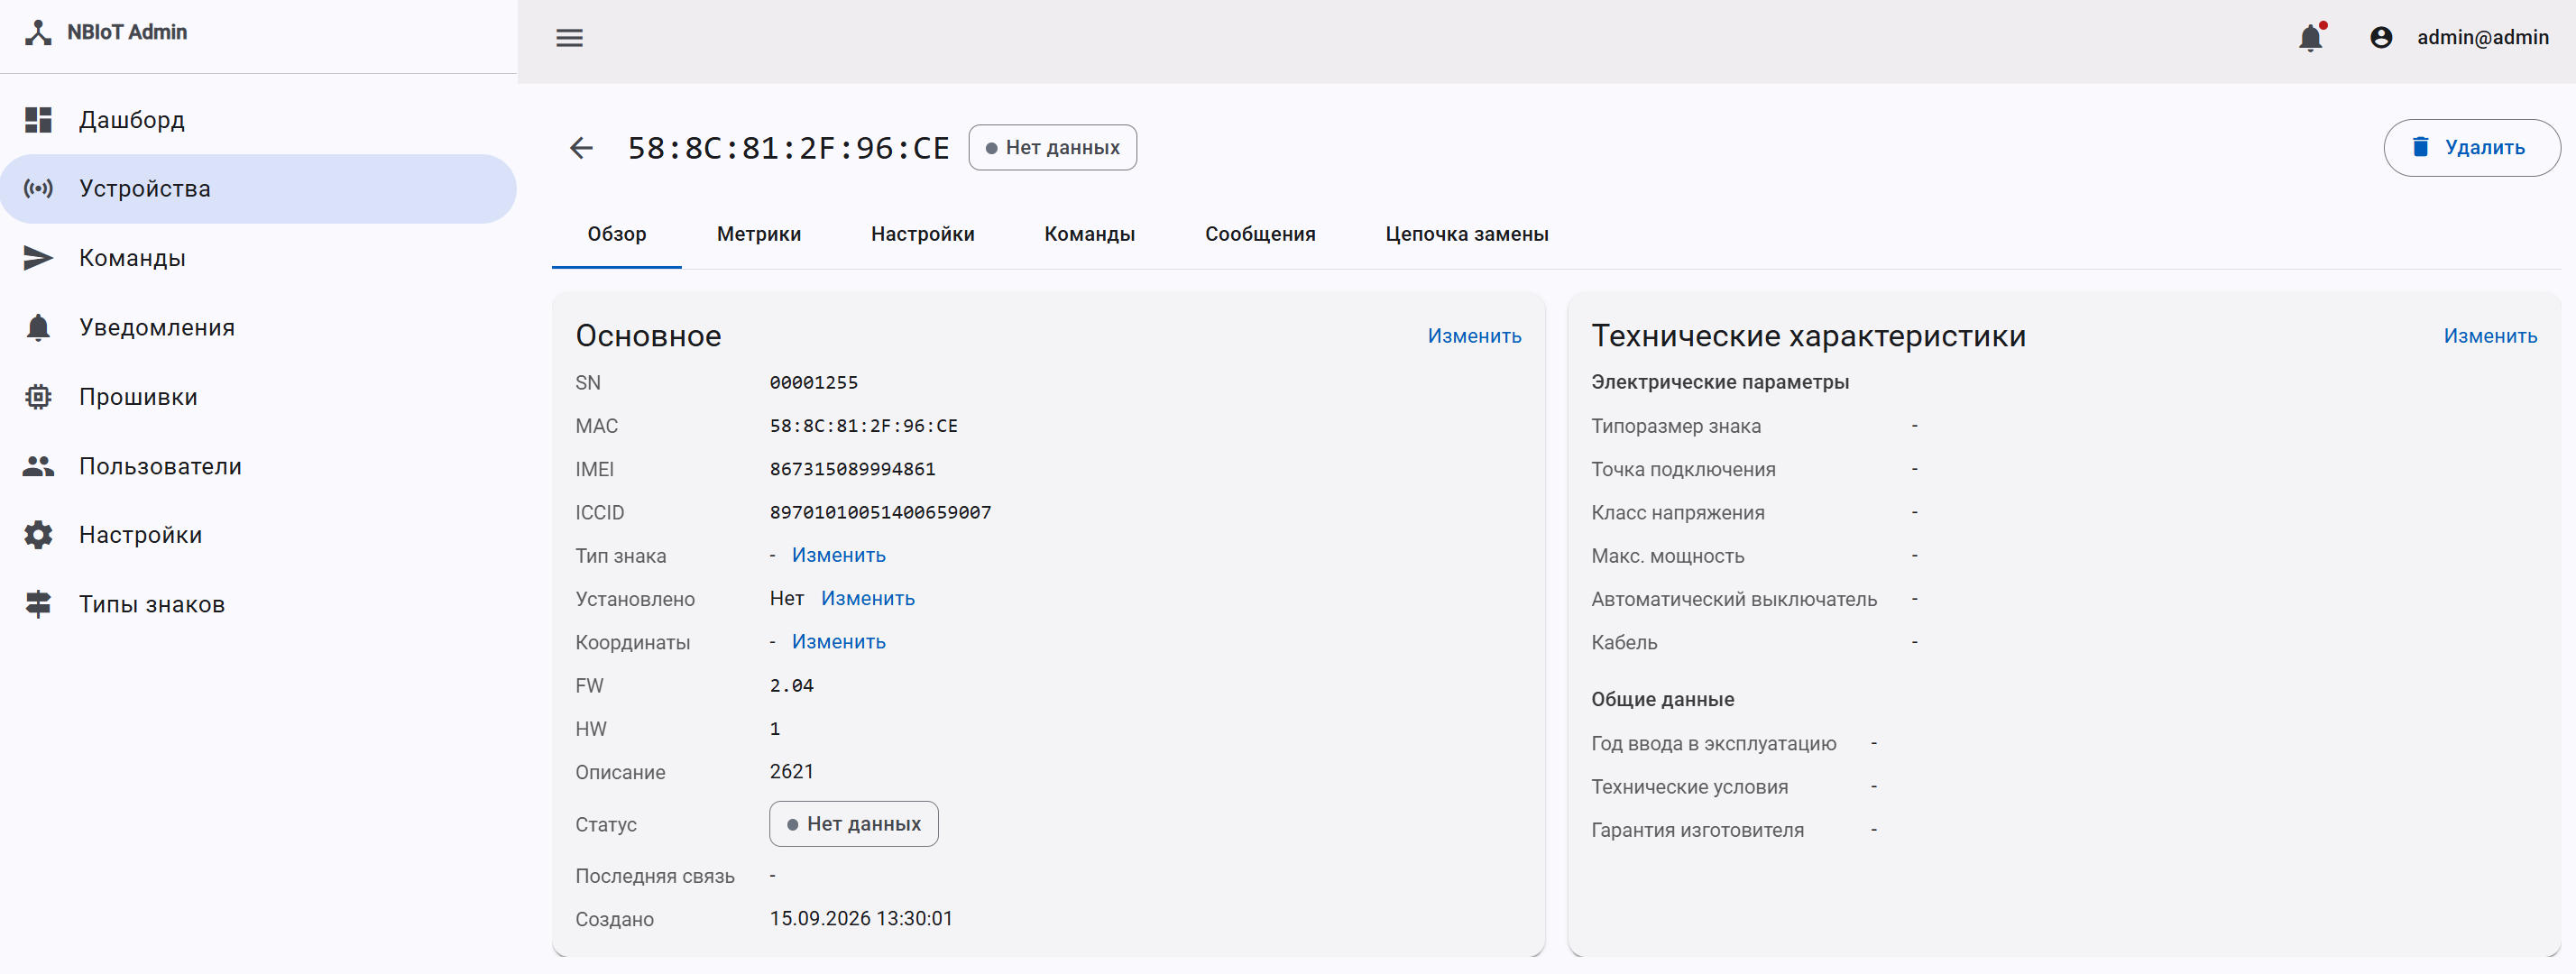Select Пользователи in the sidebar
The width and height of the screenshot is (2576, 974).
(x=258, y=466)
